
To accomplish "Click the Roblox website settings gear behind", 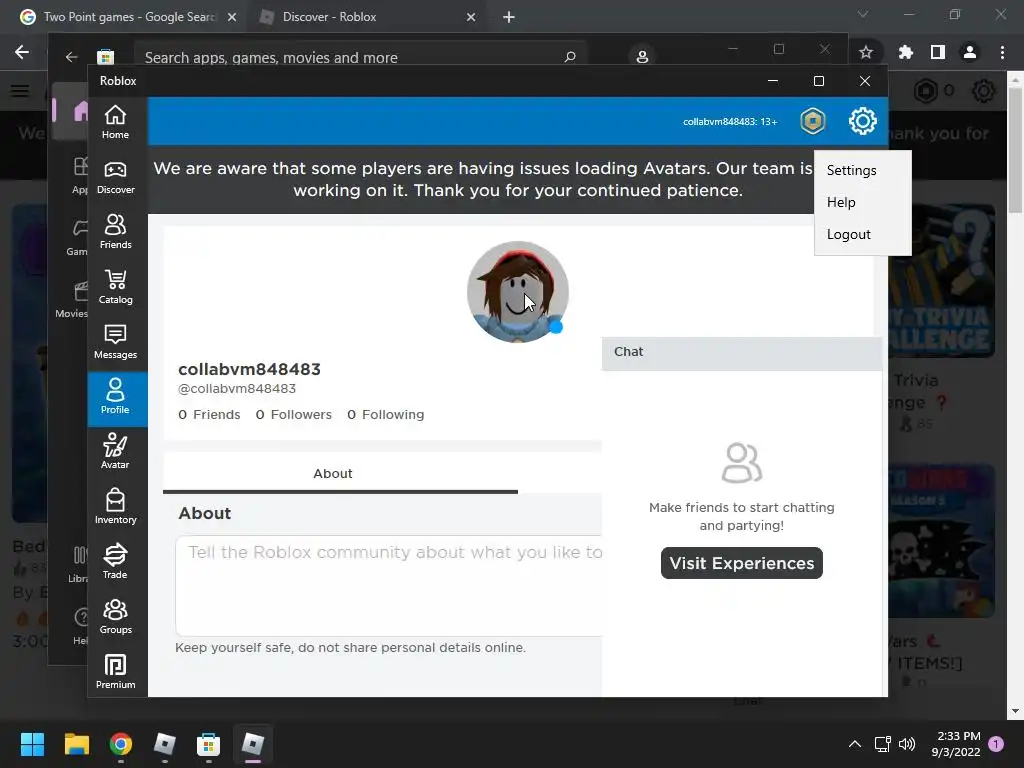I will (983, 91).
